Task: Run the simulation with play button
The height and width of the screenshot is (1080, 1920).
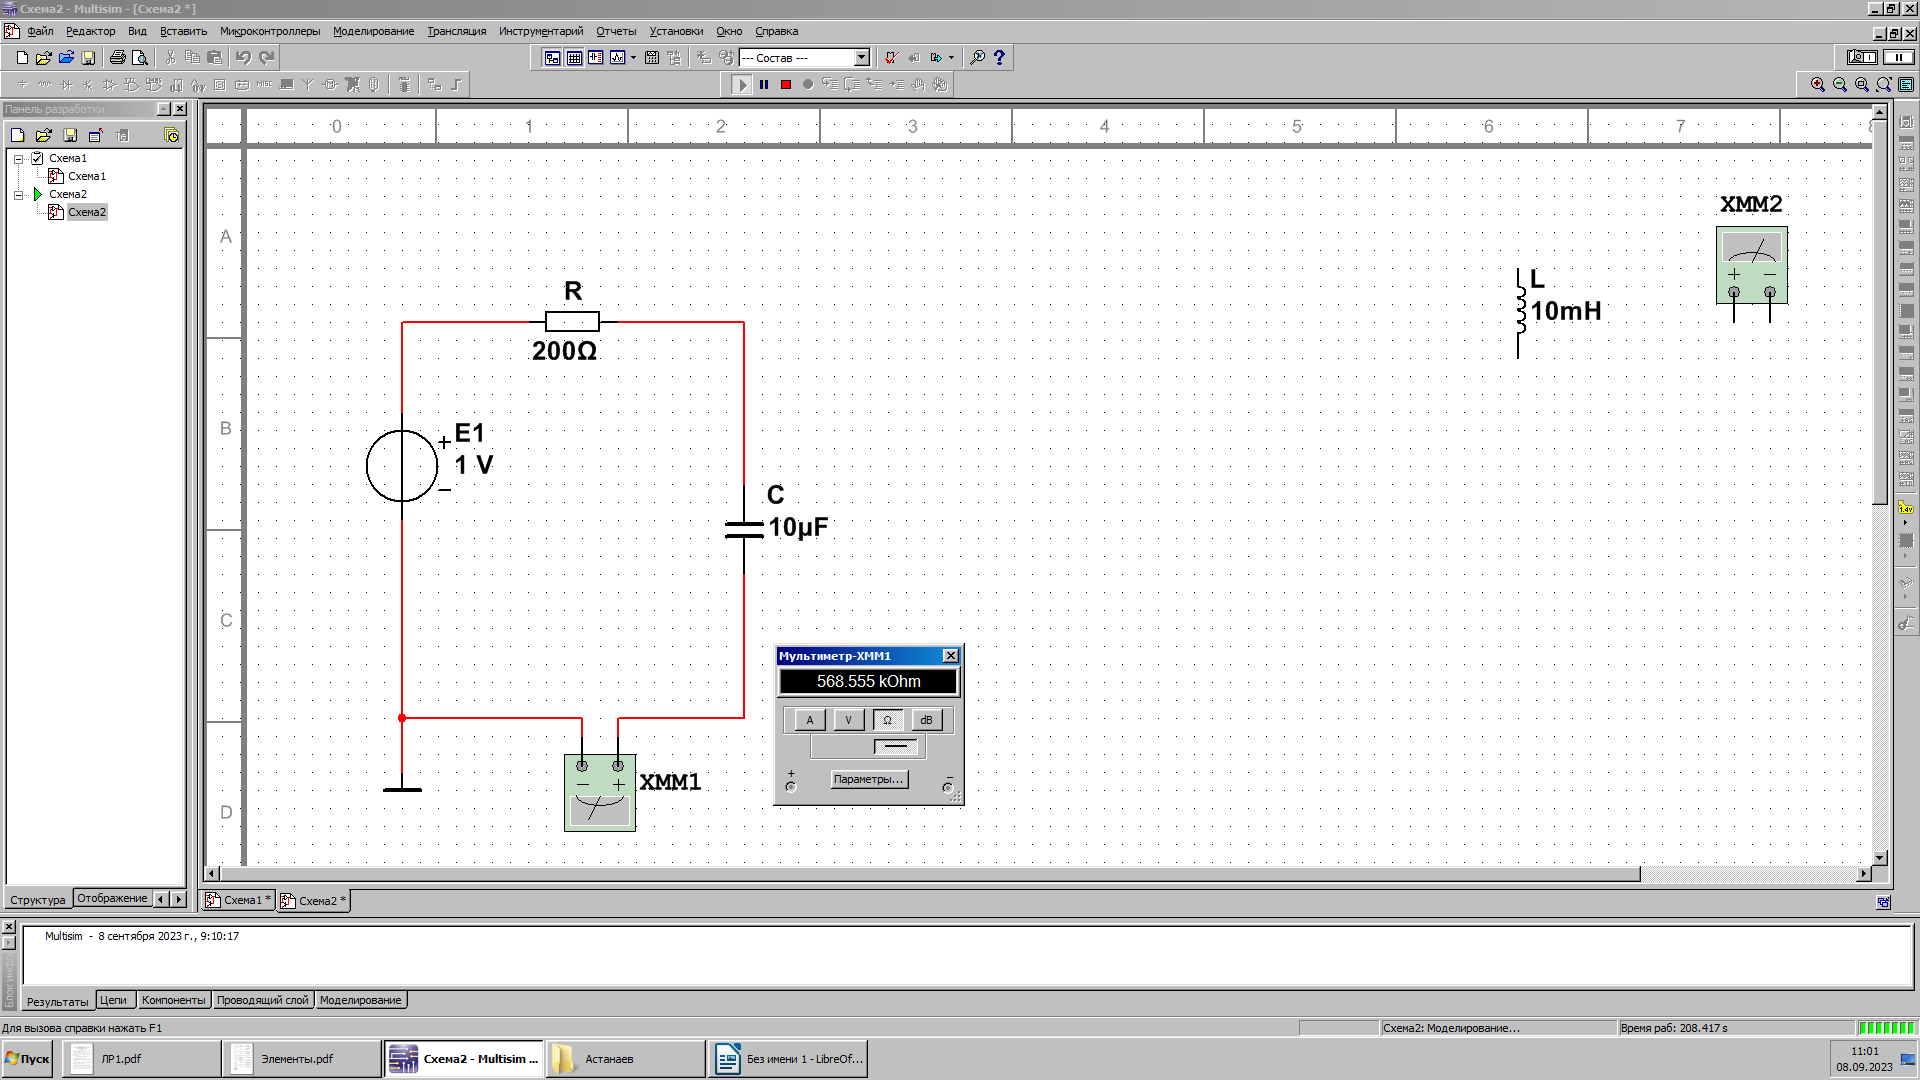Action: coord(742,85)
